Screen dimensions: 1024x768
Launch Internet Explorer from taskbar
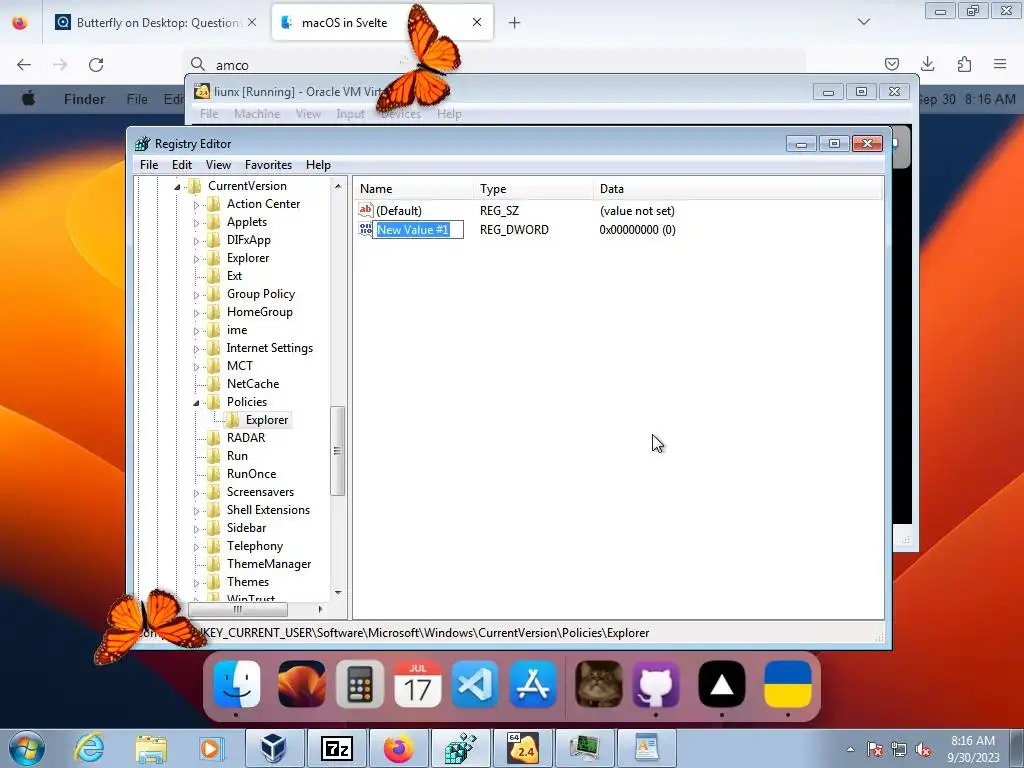[x=89, y=748]
